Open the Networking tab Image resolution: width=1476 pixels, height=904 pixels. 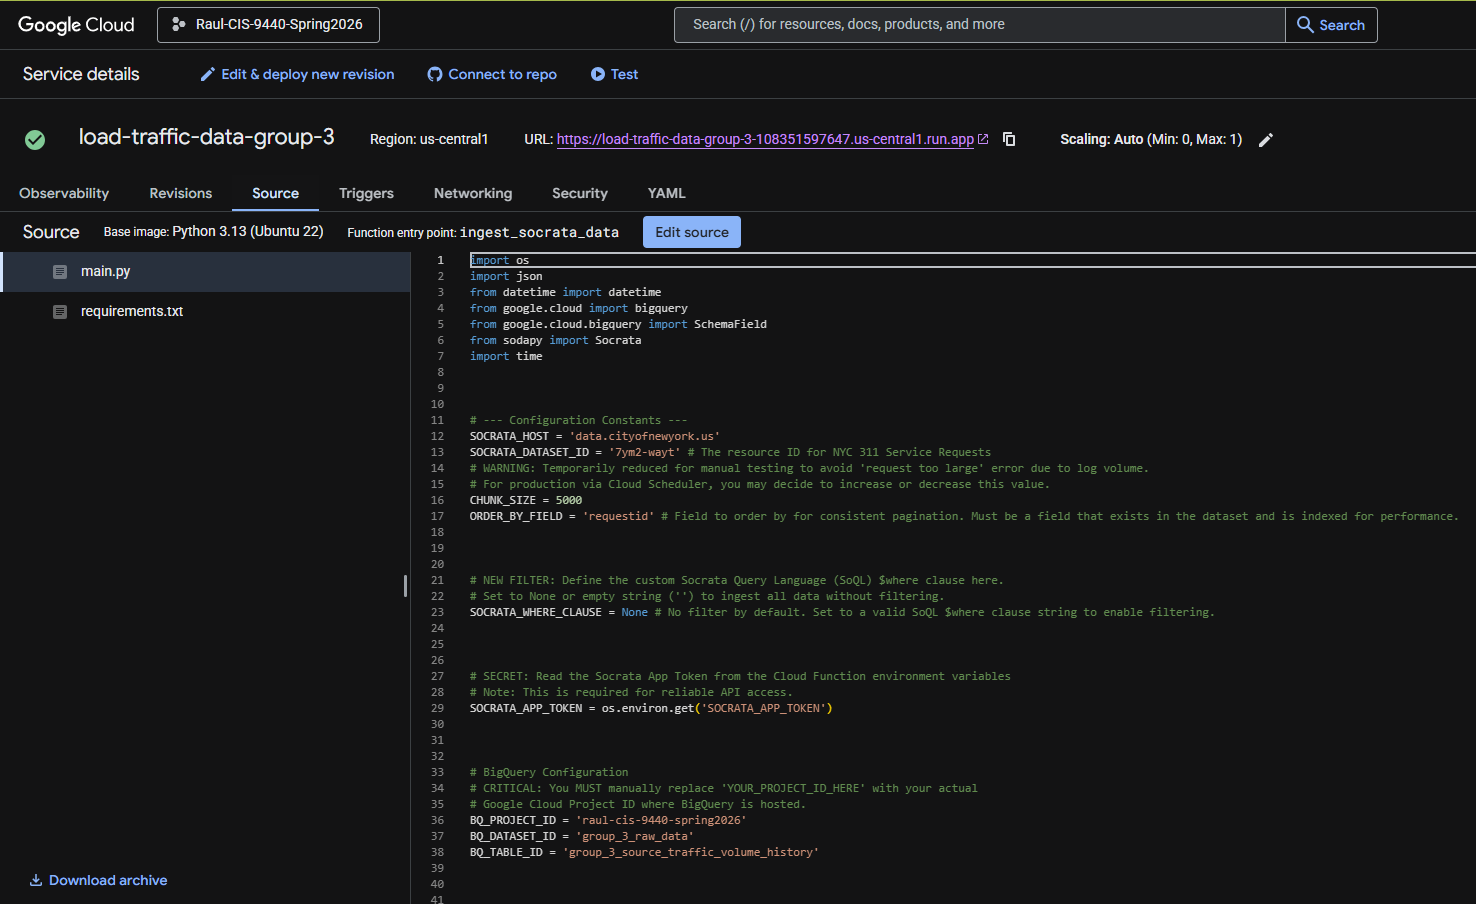(473, 193)
